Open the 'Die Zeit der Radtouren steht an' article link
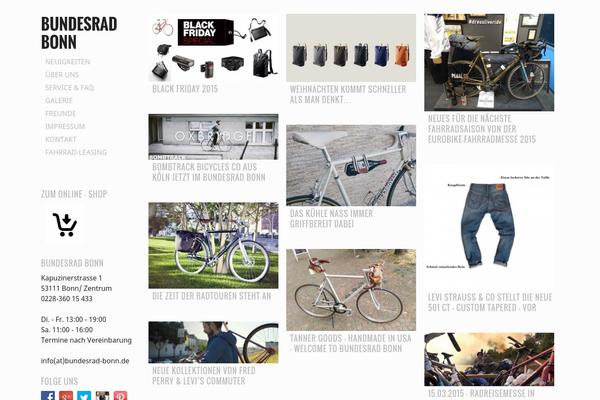Screen dimensions: 600x400 pos(212,296)
